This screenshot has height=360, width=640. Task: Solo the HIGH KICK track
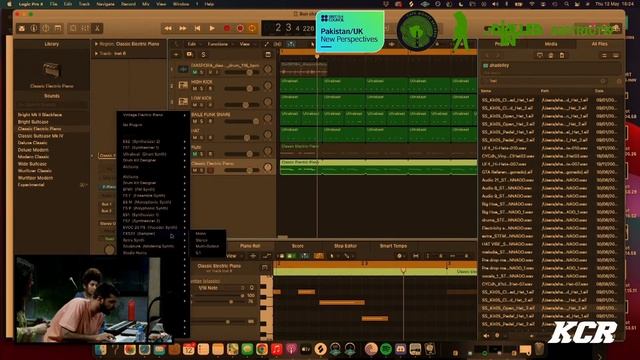click(202, 89)
